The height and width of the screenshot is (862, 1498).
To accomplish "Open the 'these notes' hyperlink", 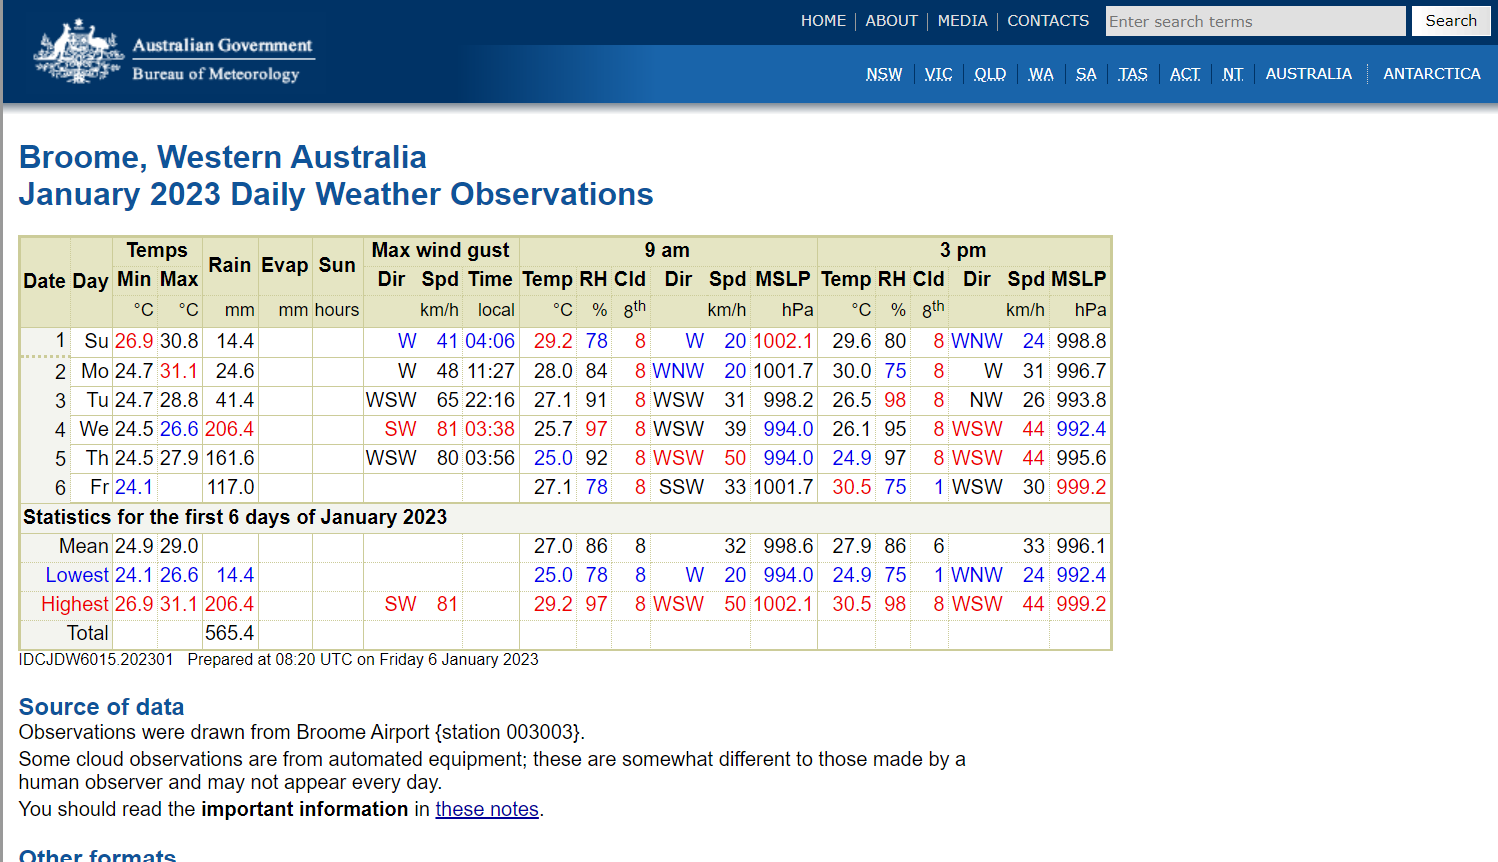I will click(x=486, y=809).
